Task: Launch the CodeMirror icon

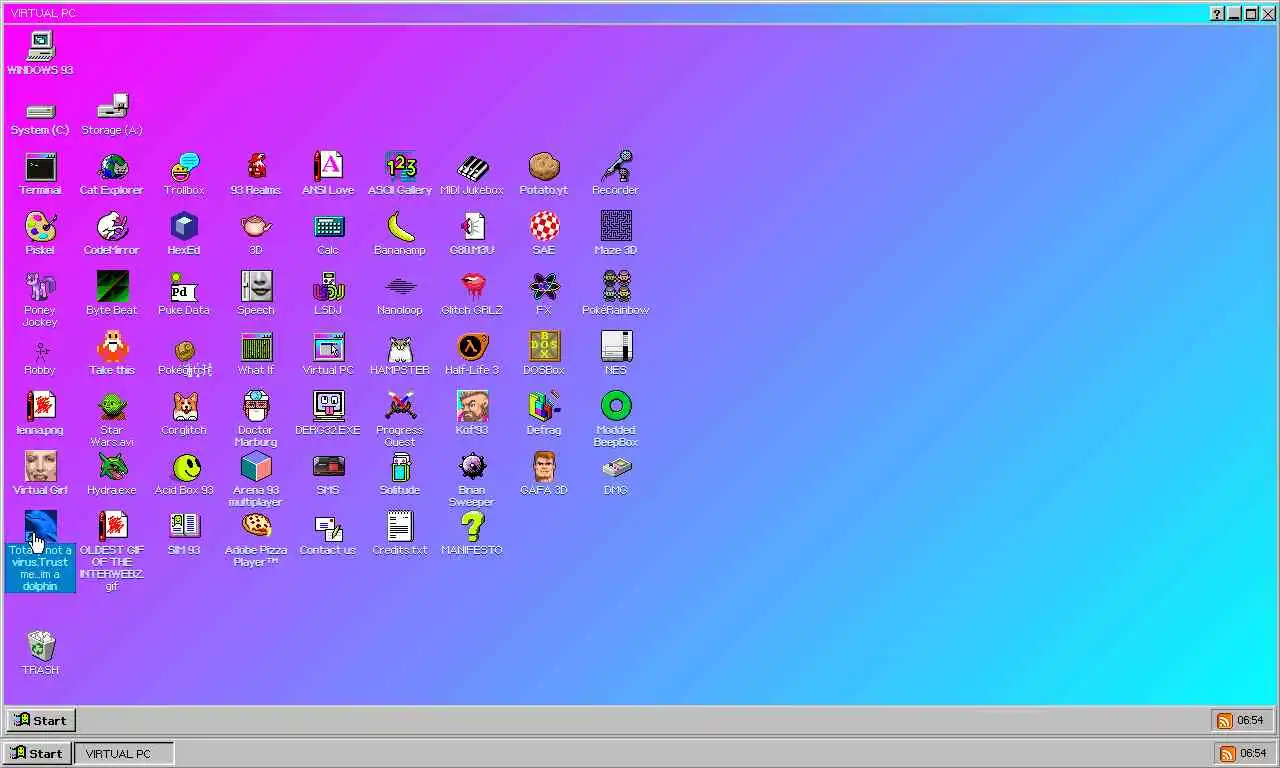Action: click(x=112, y=226)
